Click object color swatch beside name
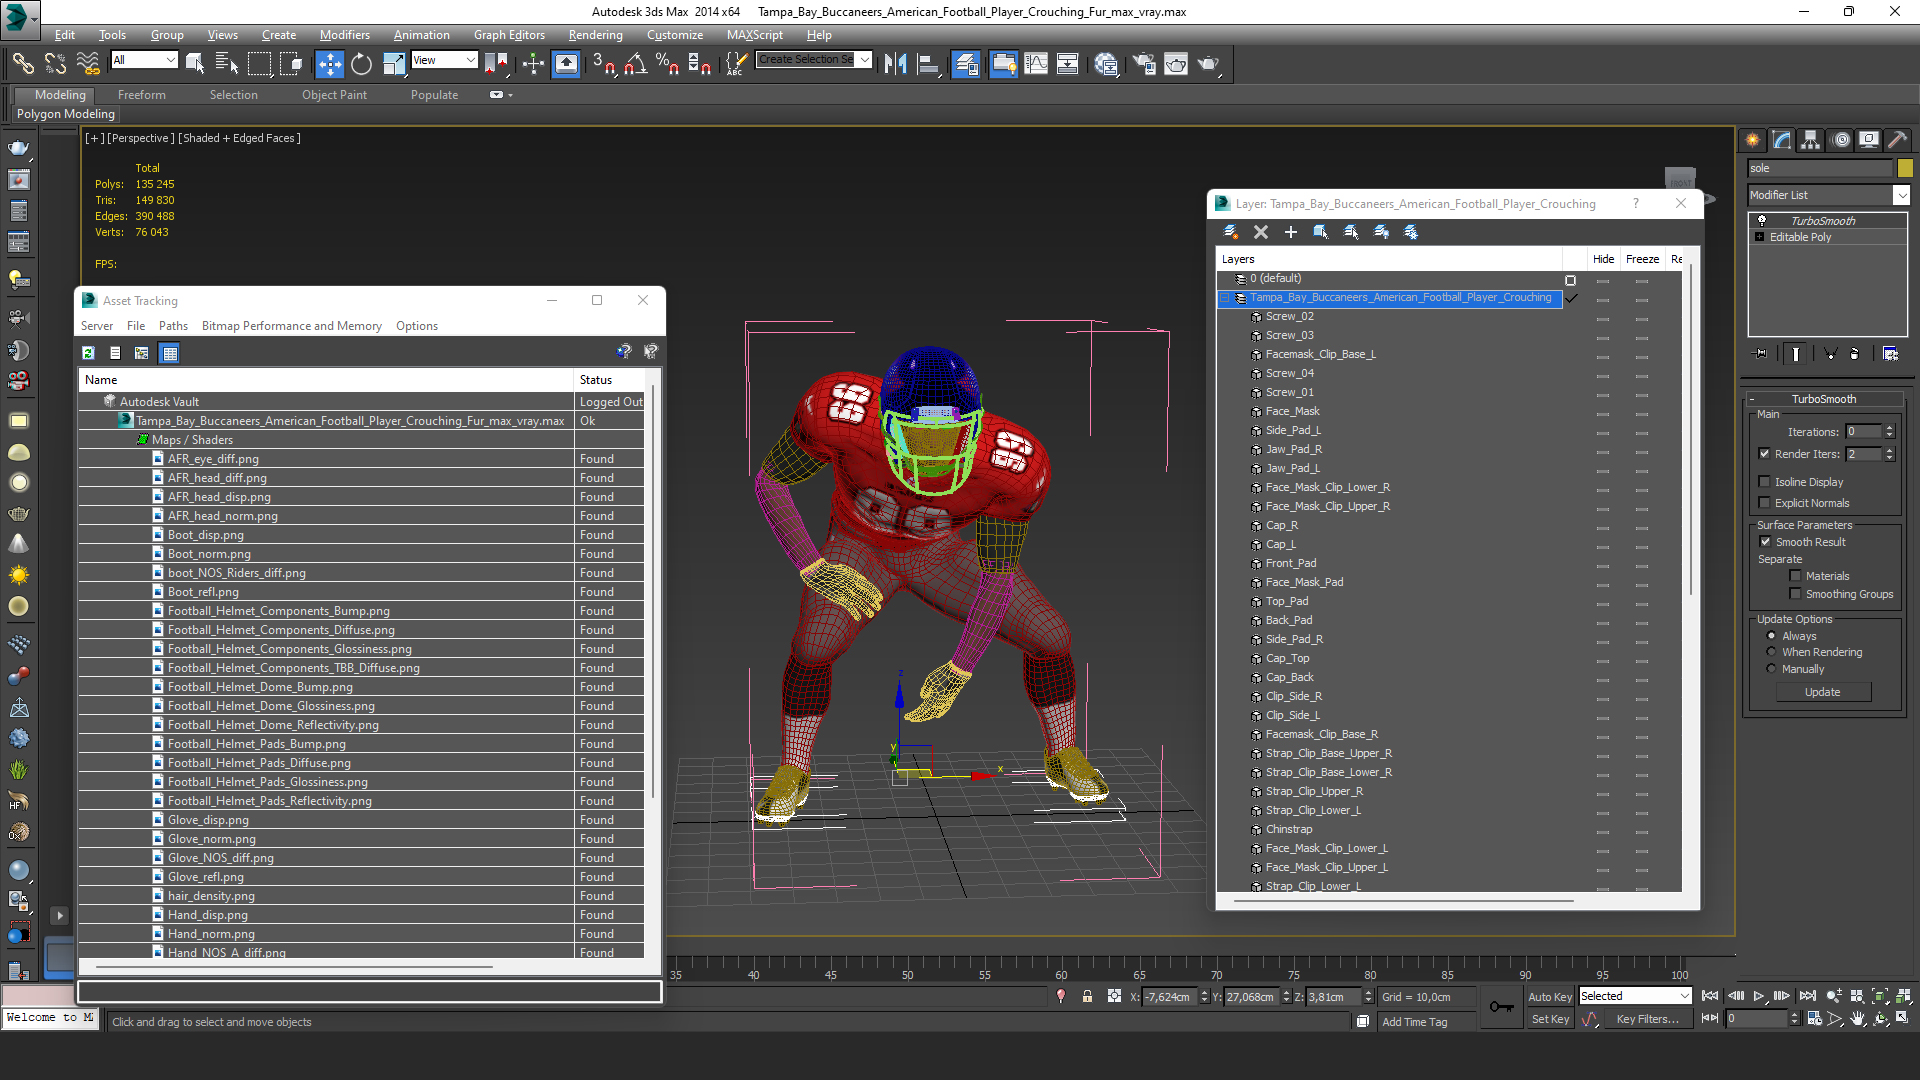The image size is (1920, 1080). click(x=1905, y=168)
